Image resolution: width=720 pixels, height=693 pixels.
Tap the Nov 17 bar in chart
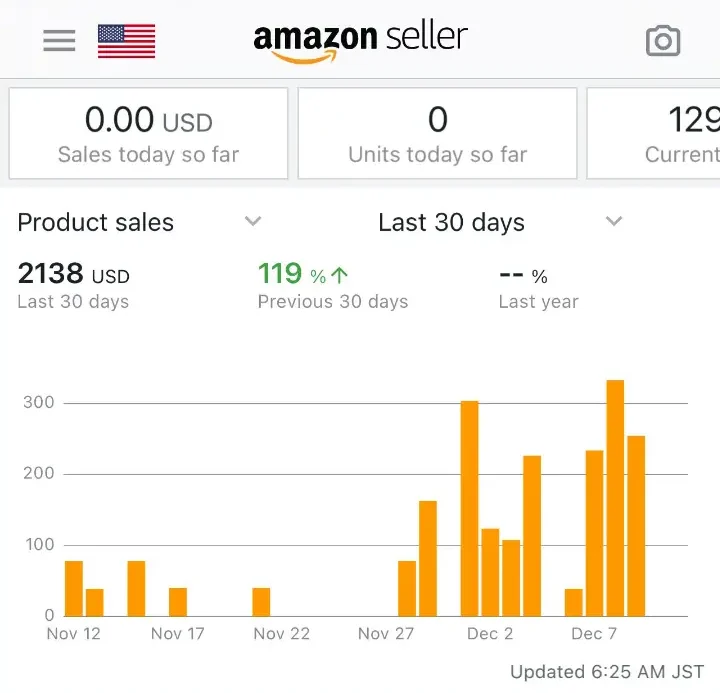tap(177, 602)
